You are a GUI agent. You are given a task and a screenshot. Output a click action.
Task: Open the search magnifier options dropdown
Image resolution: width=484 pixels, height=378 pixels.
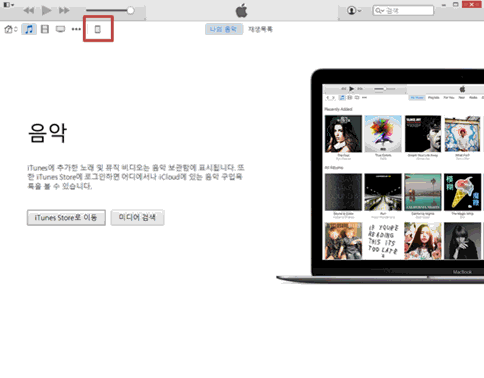click(x=380, y=11)
